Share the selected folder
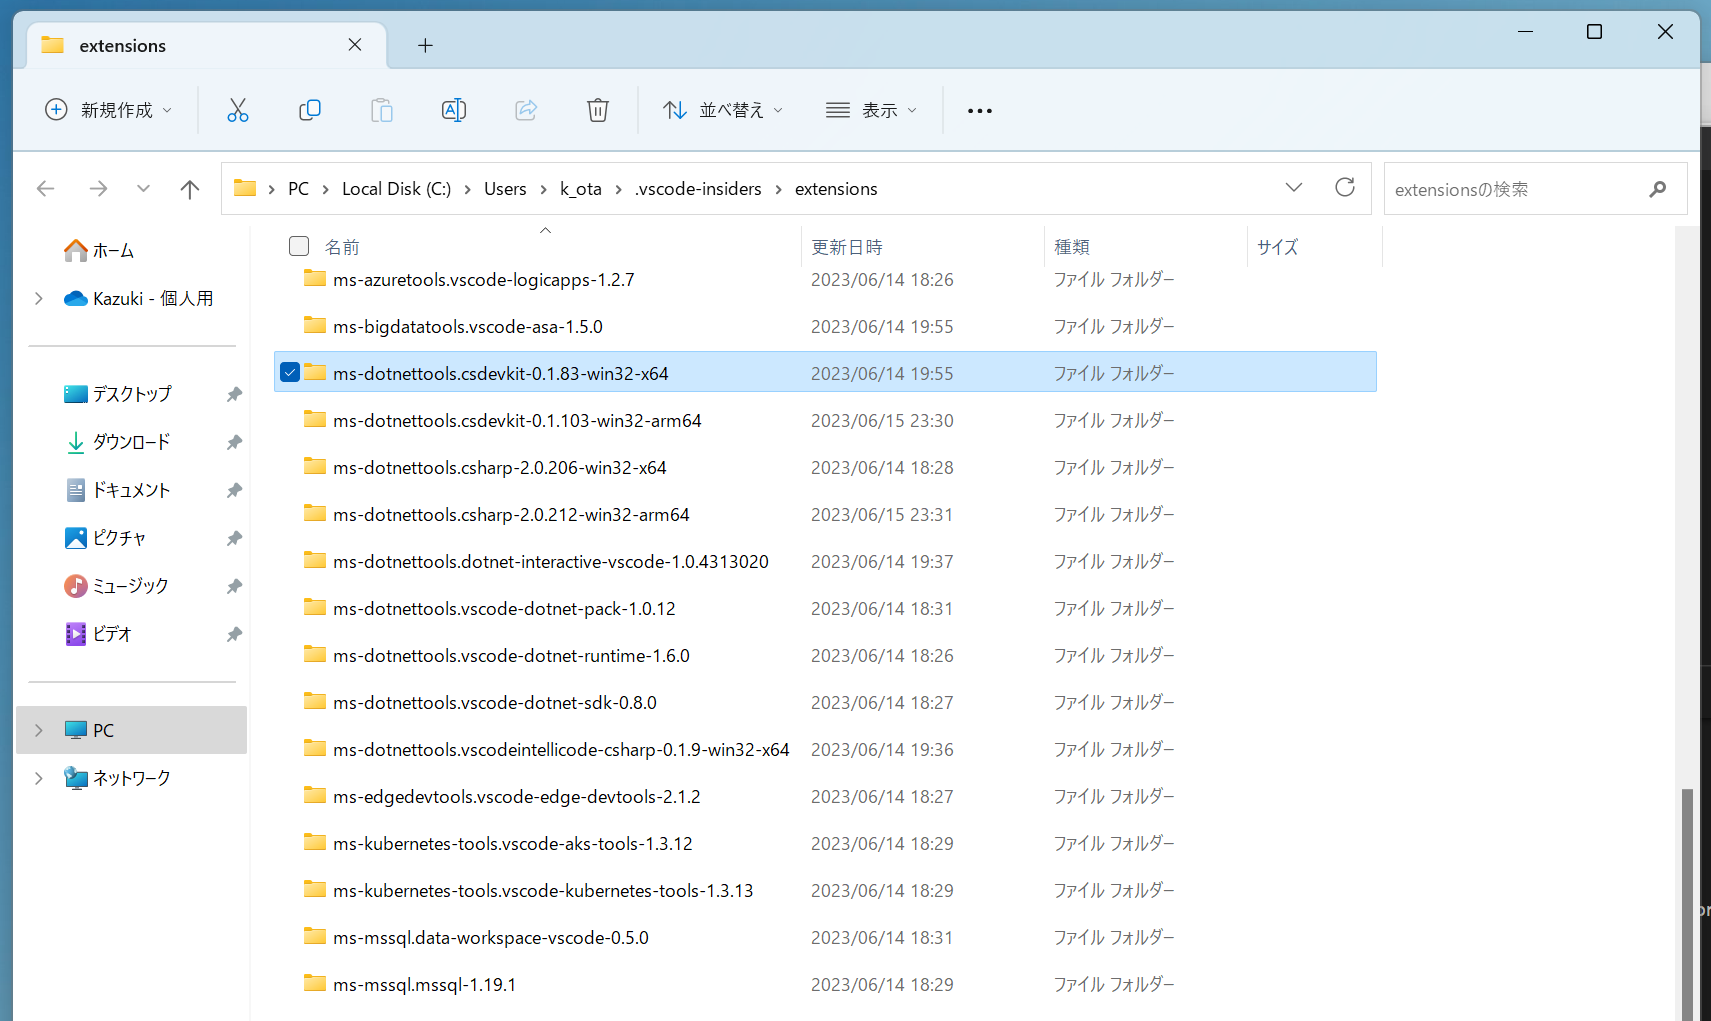1711x1021 pixels. tap(525, 110)
